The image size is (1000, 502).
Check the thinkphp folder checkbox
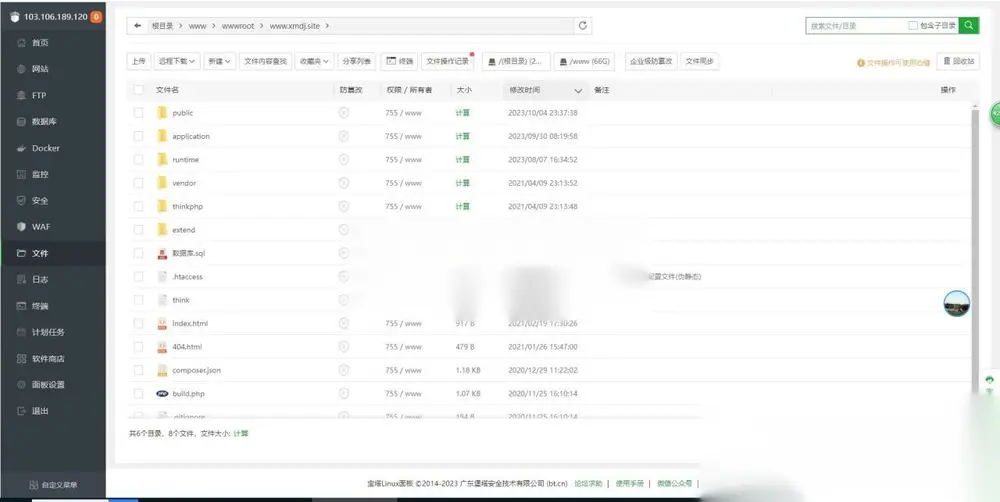coord(138,206)
